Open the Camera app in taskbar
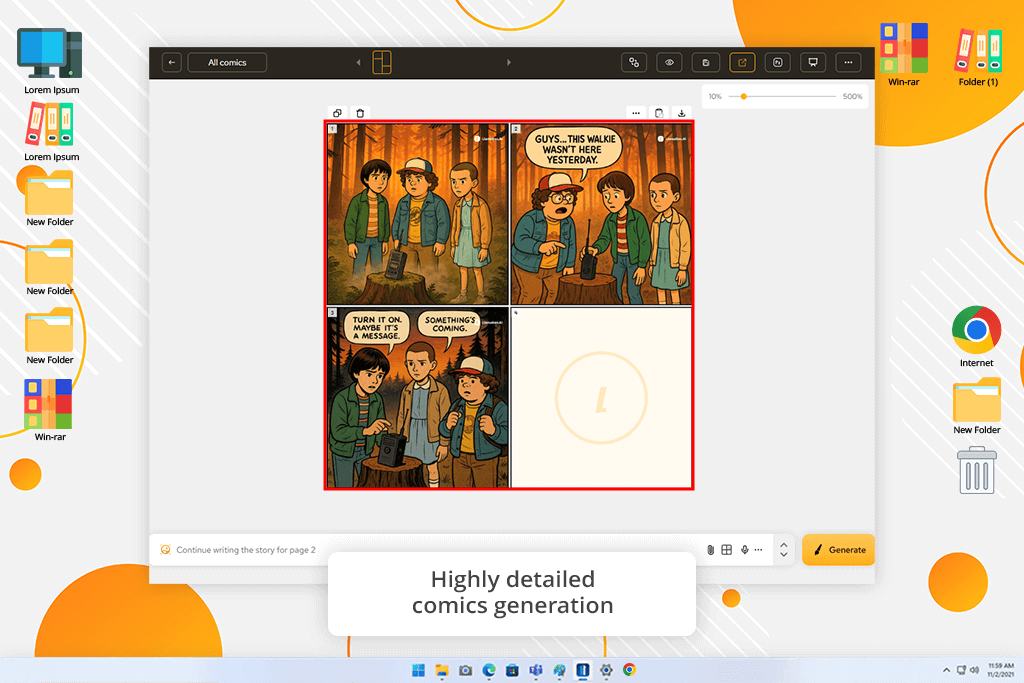Image resolution: width=1024 pixels, height=683 pixels. (466, 670)
